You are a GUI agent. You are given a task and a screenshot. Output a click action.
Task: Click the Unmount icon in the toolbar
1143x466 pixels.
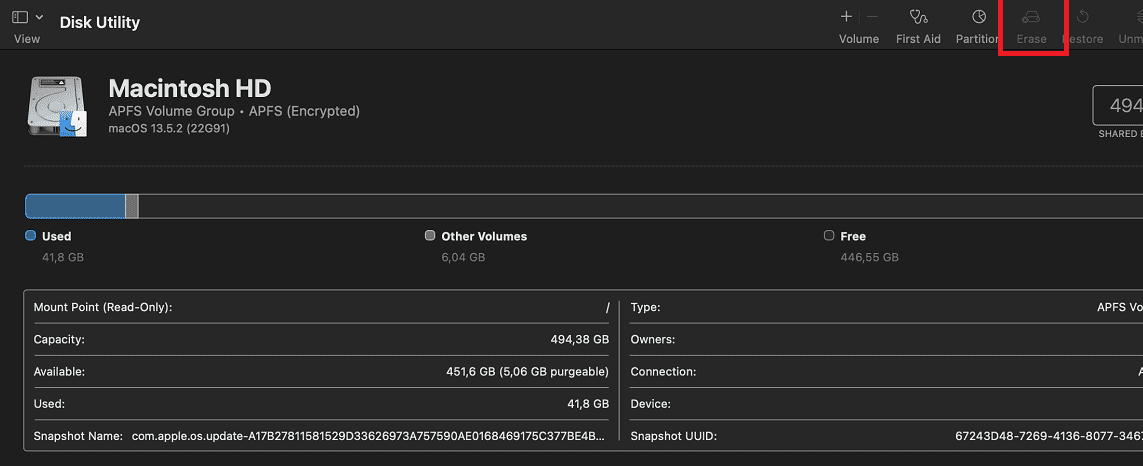[1133, 17]
